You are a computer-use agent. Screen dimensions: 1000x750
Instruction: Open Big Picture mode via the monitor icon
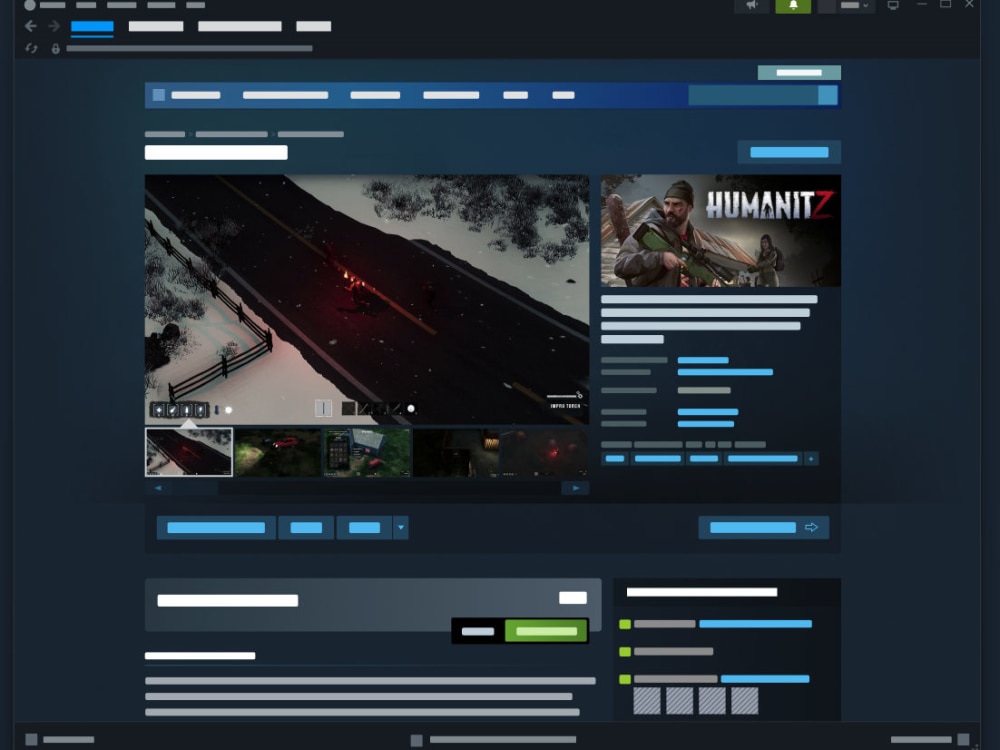click(893, 5)
